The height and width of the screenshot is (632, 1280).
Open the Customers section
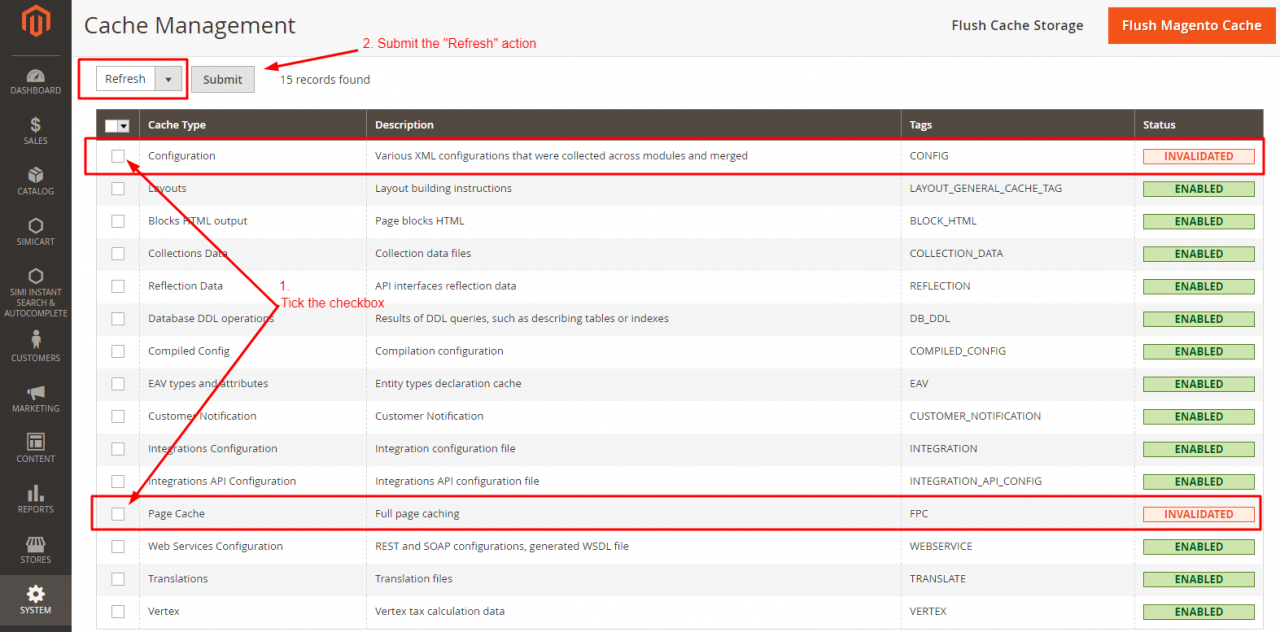tap(35, 348)
